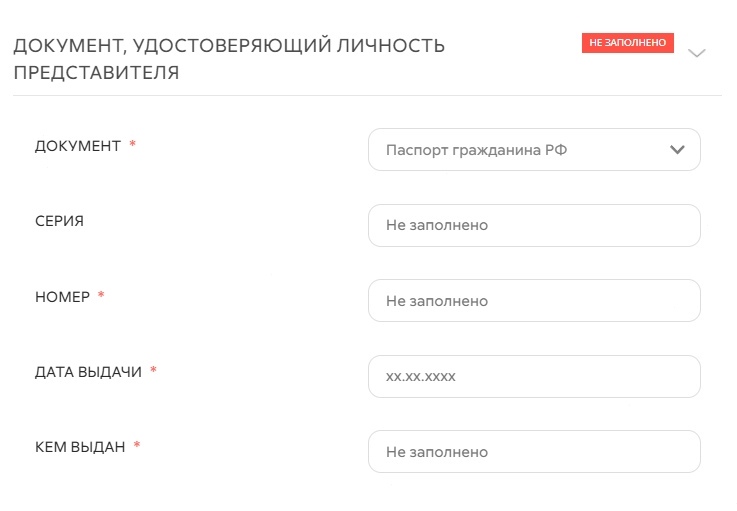
Task: Click the selected Паспорт гражданина РФ value text
Action: [x=477, y=150]
